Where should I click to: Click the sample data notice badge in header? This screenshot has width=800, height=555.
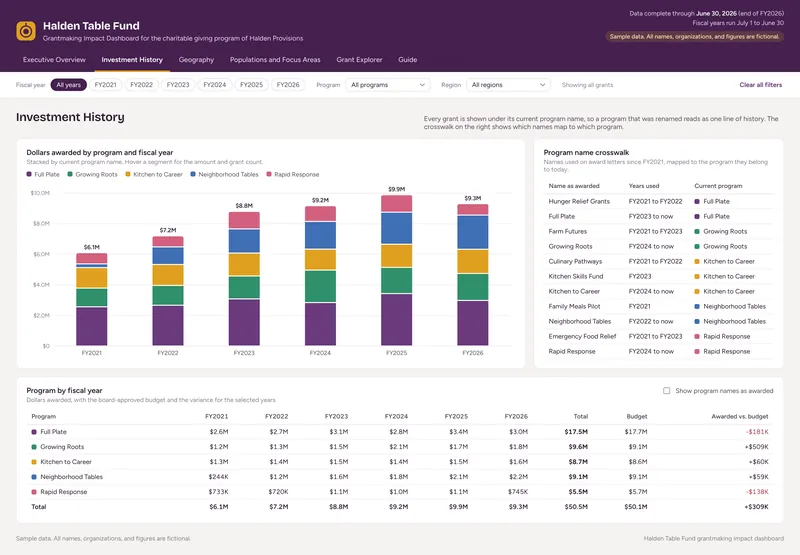tap(694, 37)
